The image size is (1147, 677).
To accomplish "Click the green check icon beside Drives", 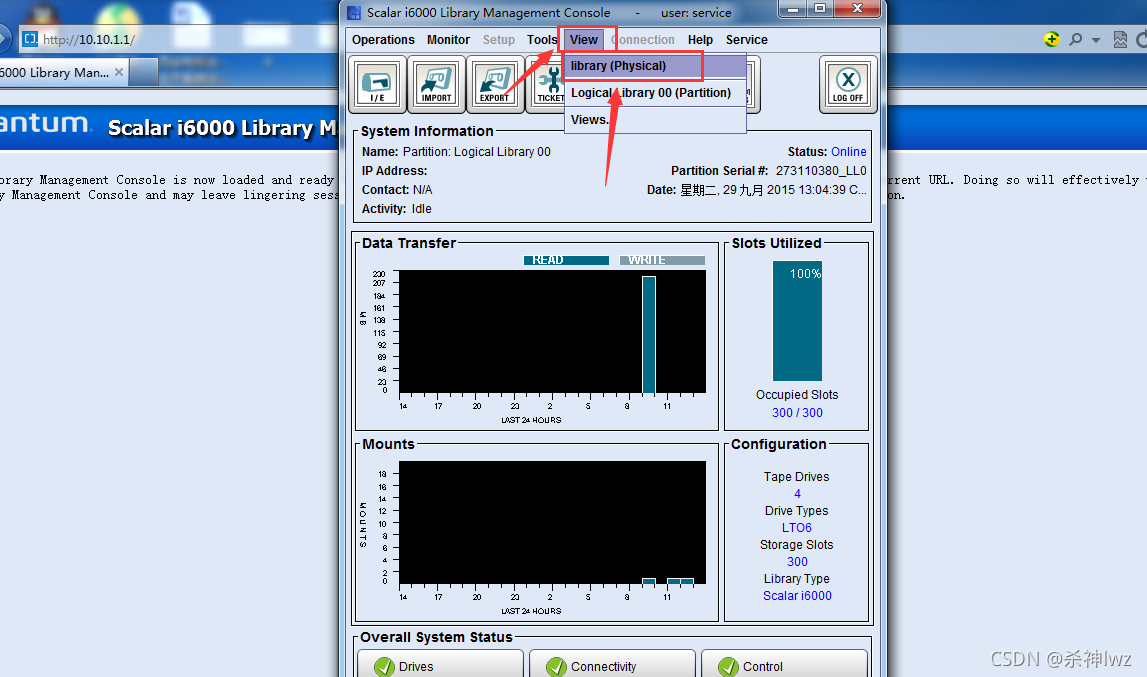I will coord(384,667).
